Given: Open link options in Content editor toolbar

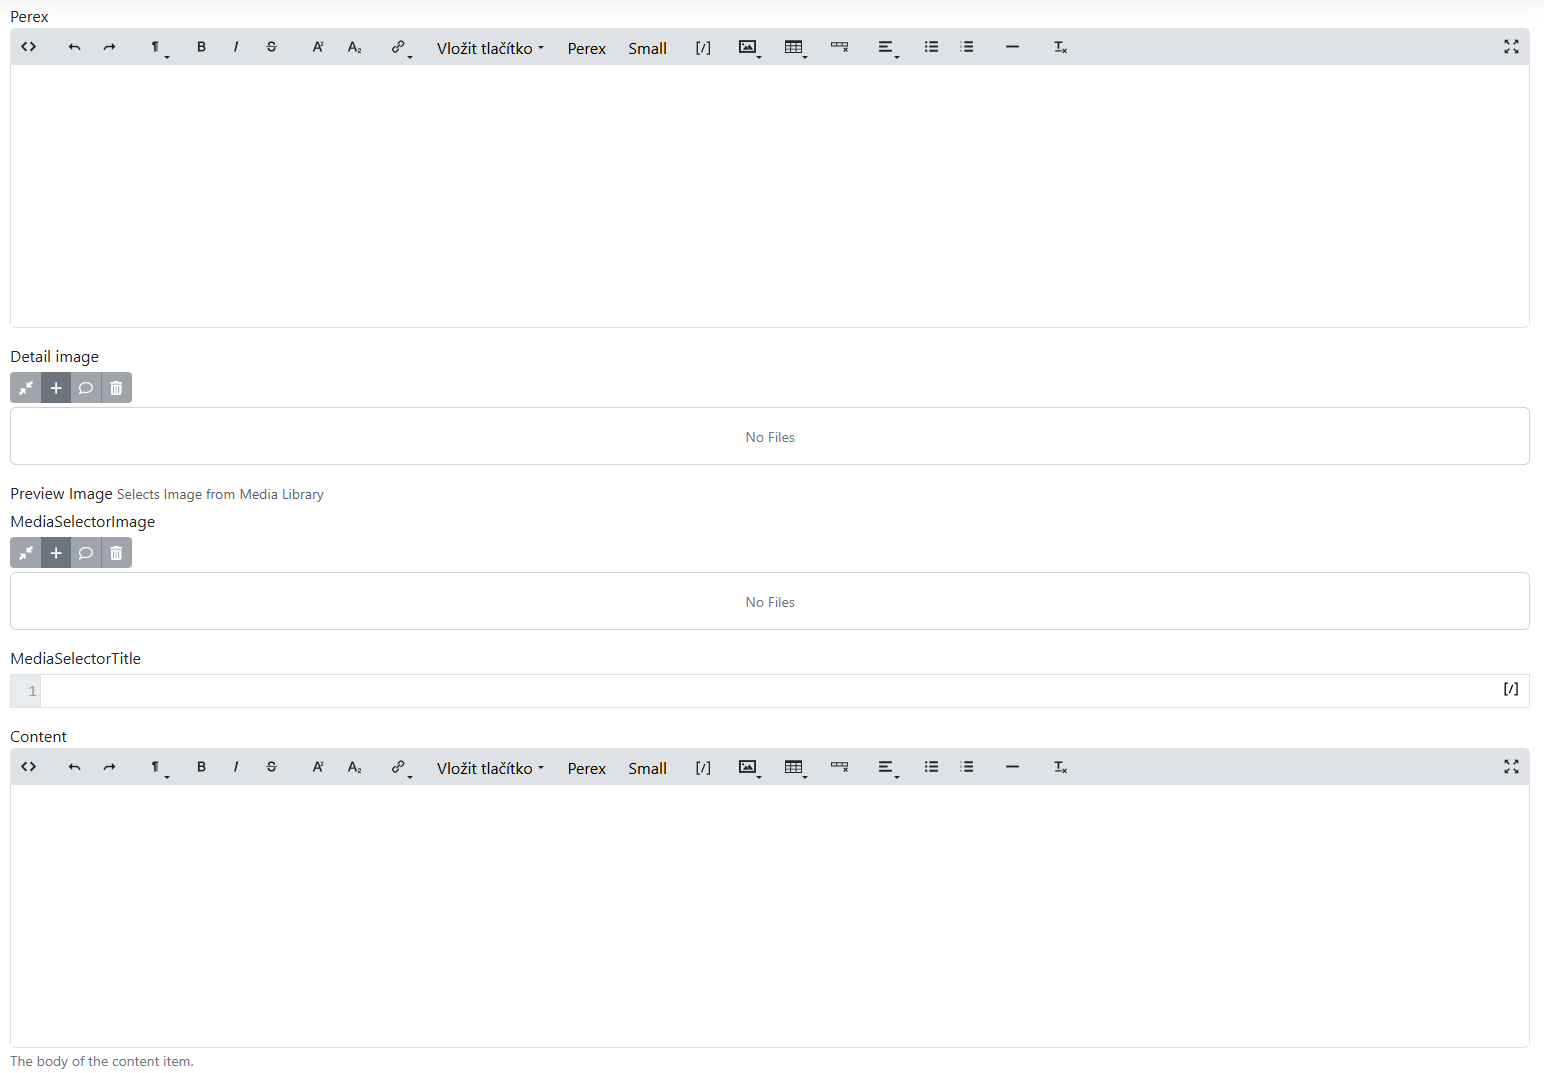Looking at the screenshot, I should click(400, 767).
